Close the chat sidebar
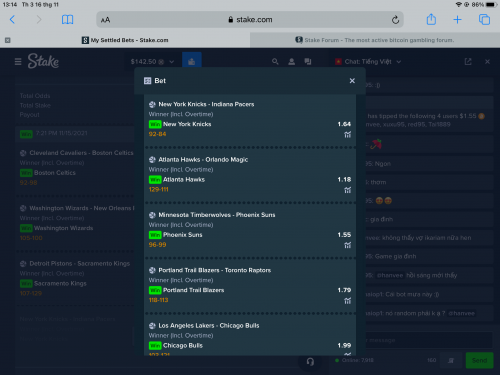This screenshot has width=500, height=375. pos(487,62)
